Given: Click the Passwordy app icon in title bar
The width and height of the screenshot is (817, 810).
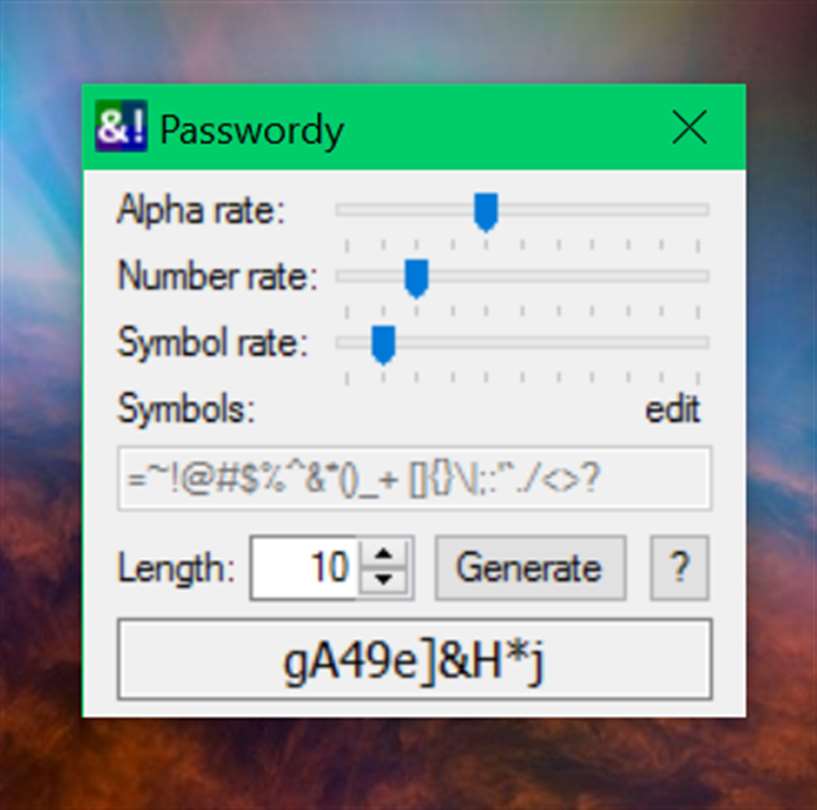Looking at the screenshot, I should click(x=121, y=127).
